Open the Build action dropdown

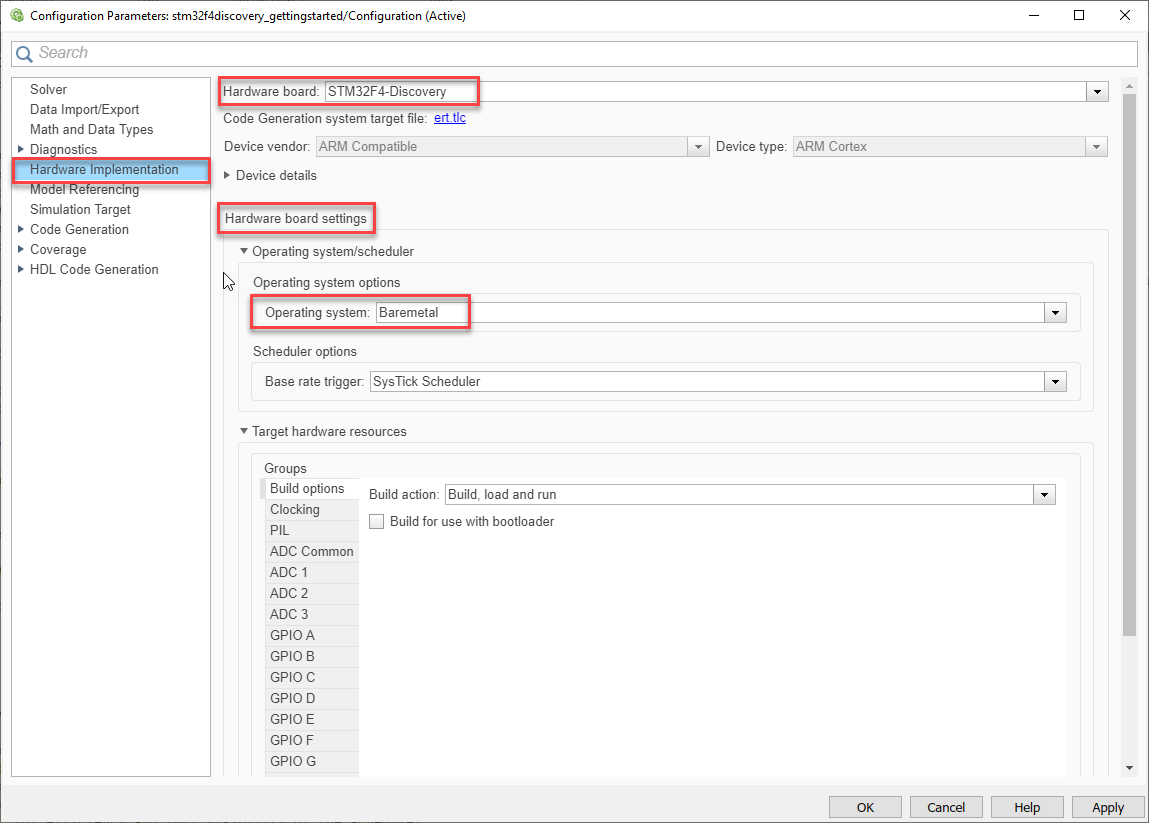coord(1045,495)
